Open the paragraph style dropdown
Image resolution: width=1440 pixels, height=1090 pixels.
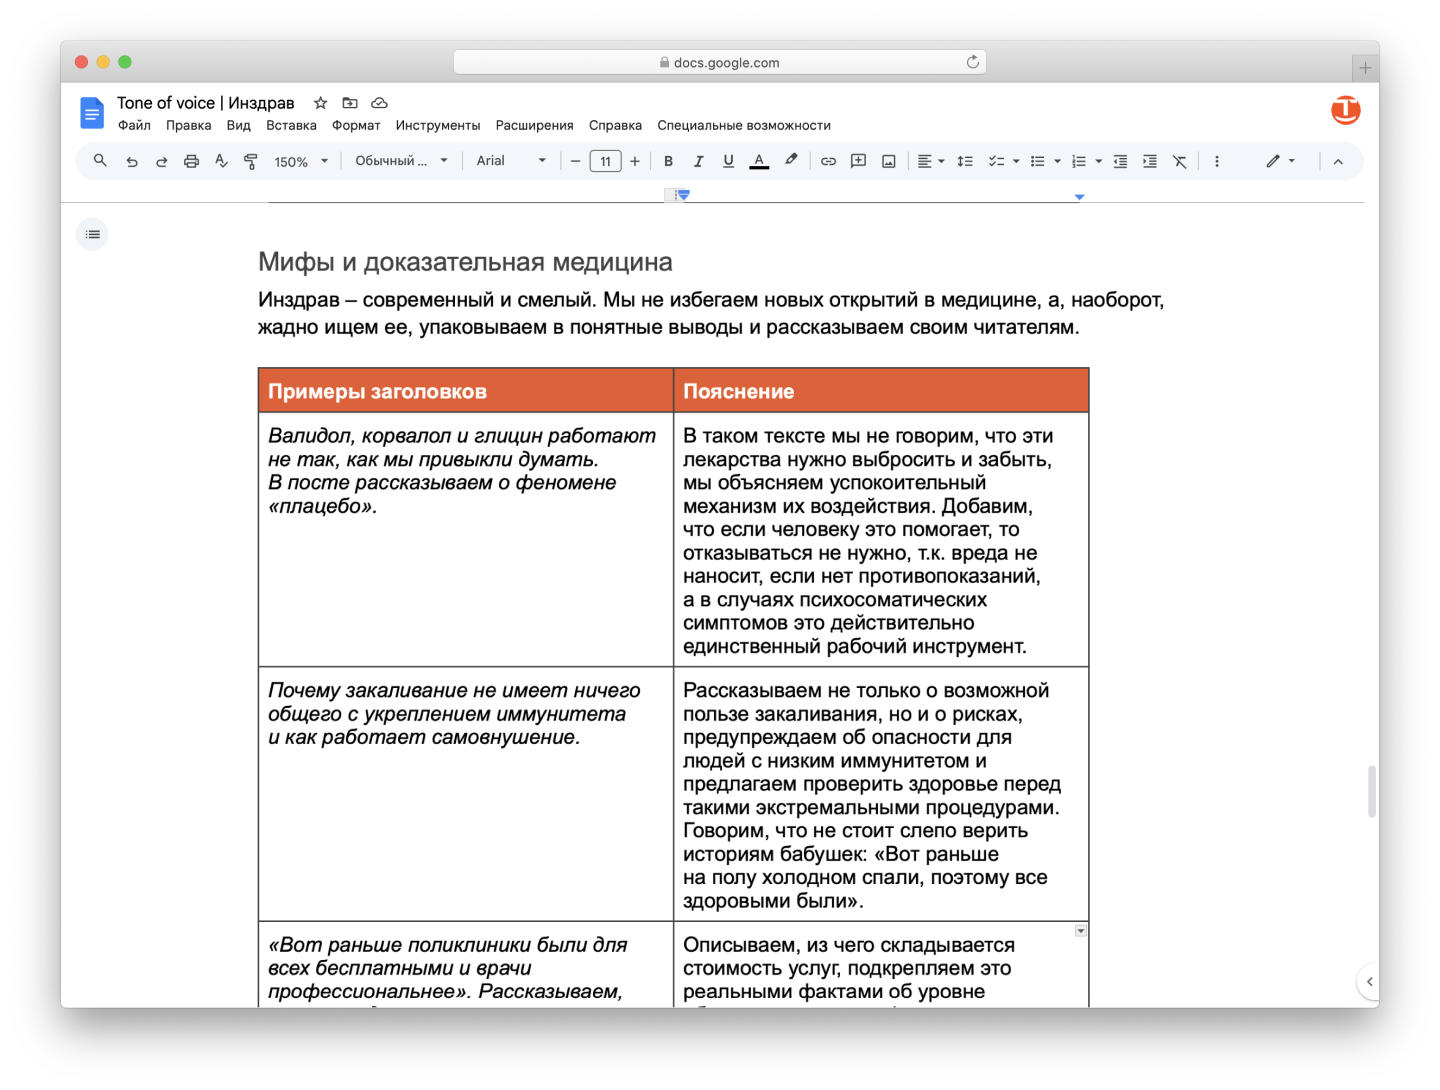click(x=401, y=161)
